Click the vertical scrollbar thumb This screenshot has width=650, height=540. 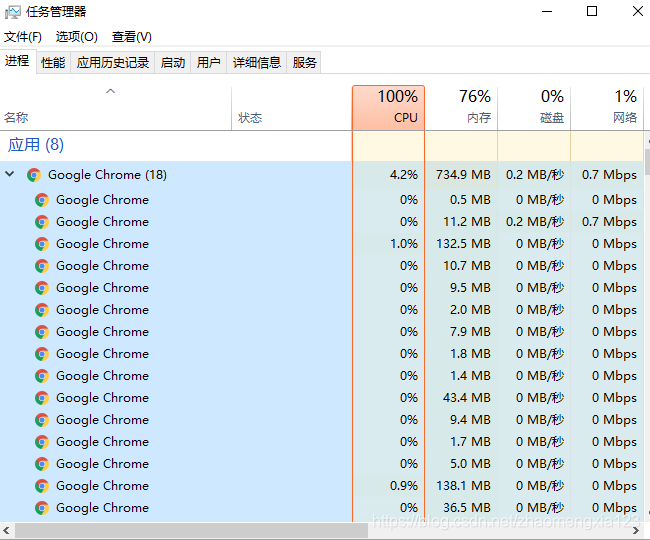647,162
